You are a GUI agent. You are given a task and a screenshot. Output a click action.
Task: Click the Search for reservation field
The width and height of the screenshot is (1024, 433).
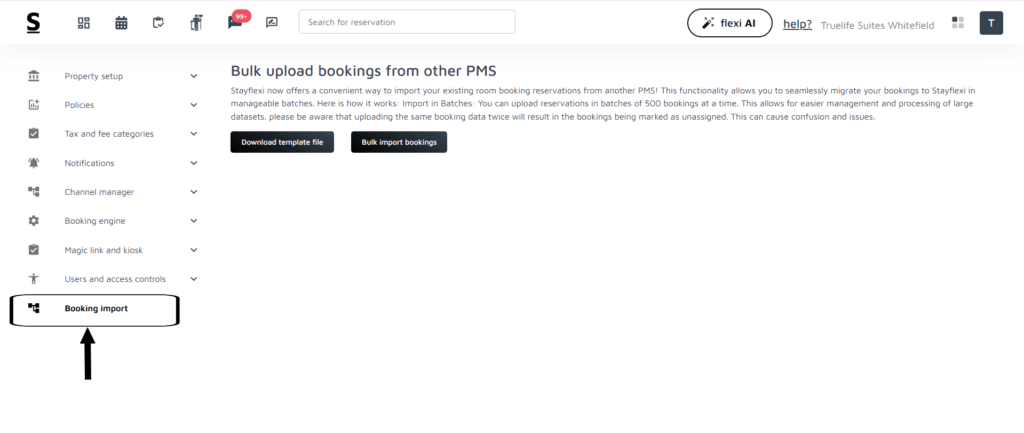pos(407,22)
